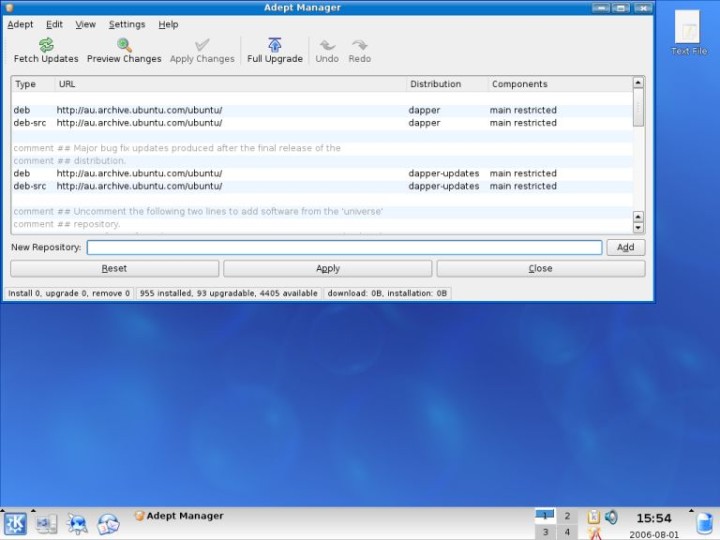Open the Edit menu
This screenshot has height=540, width=720.
(x=54, y=24)
